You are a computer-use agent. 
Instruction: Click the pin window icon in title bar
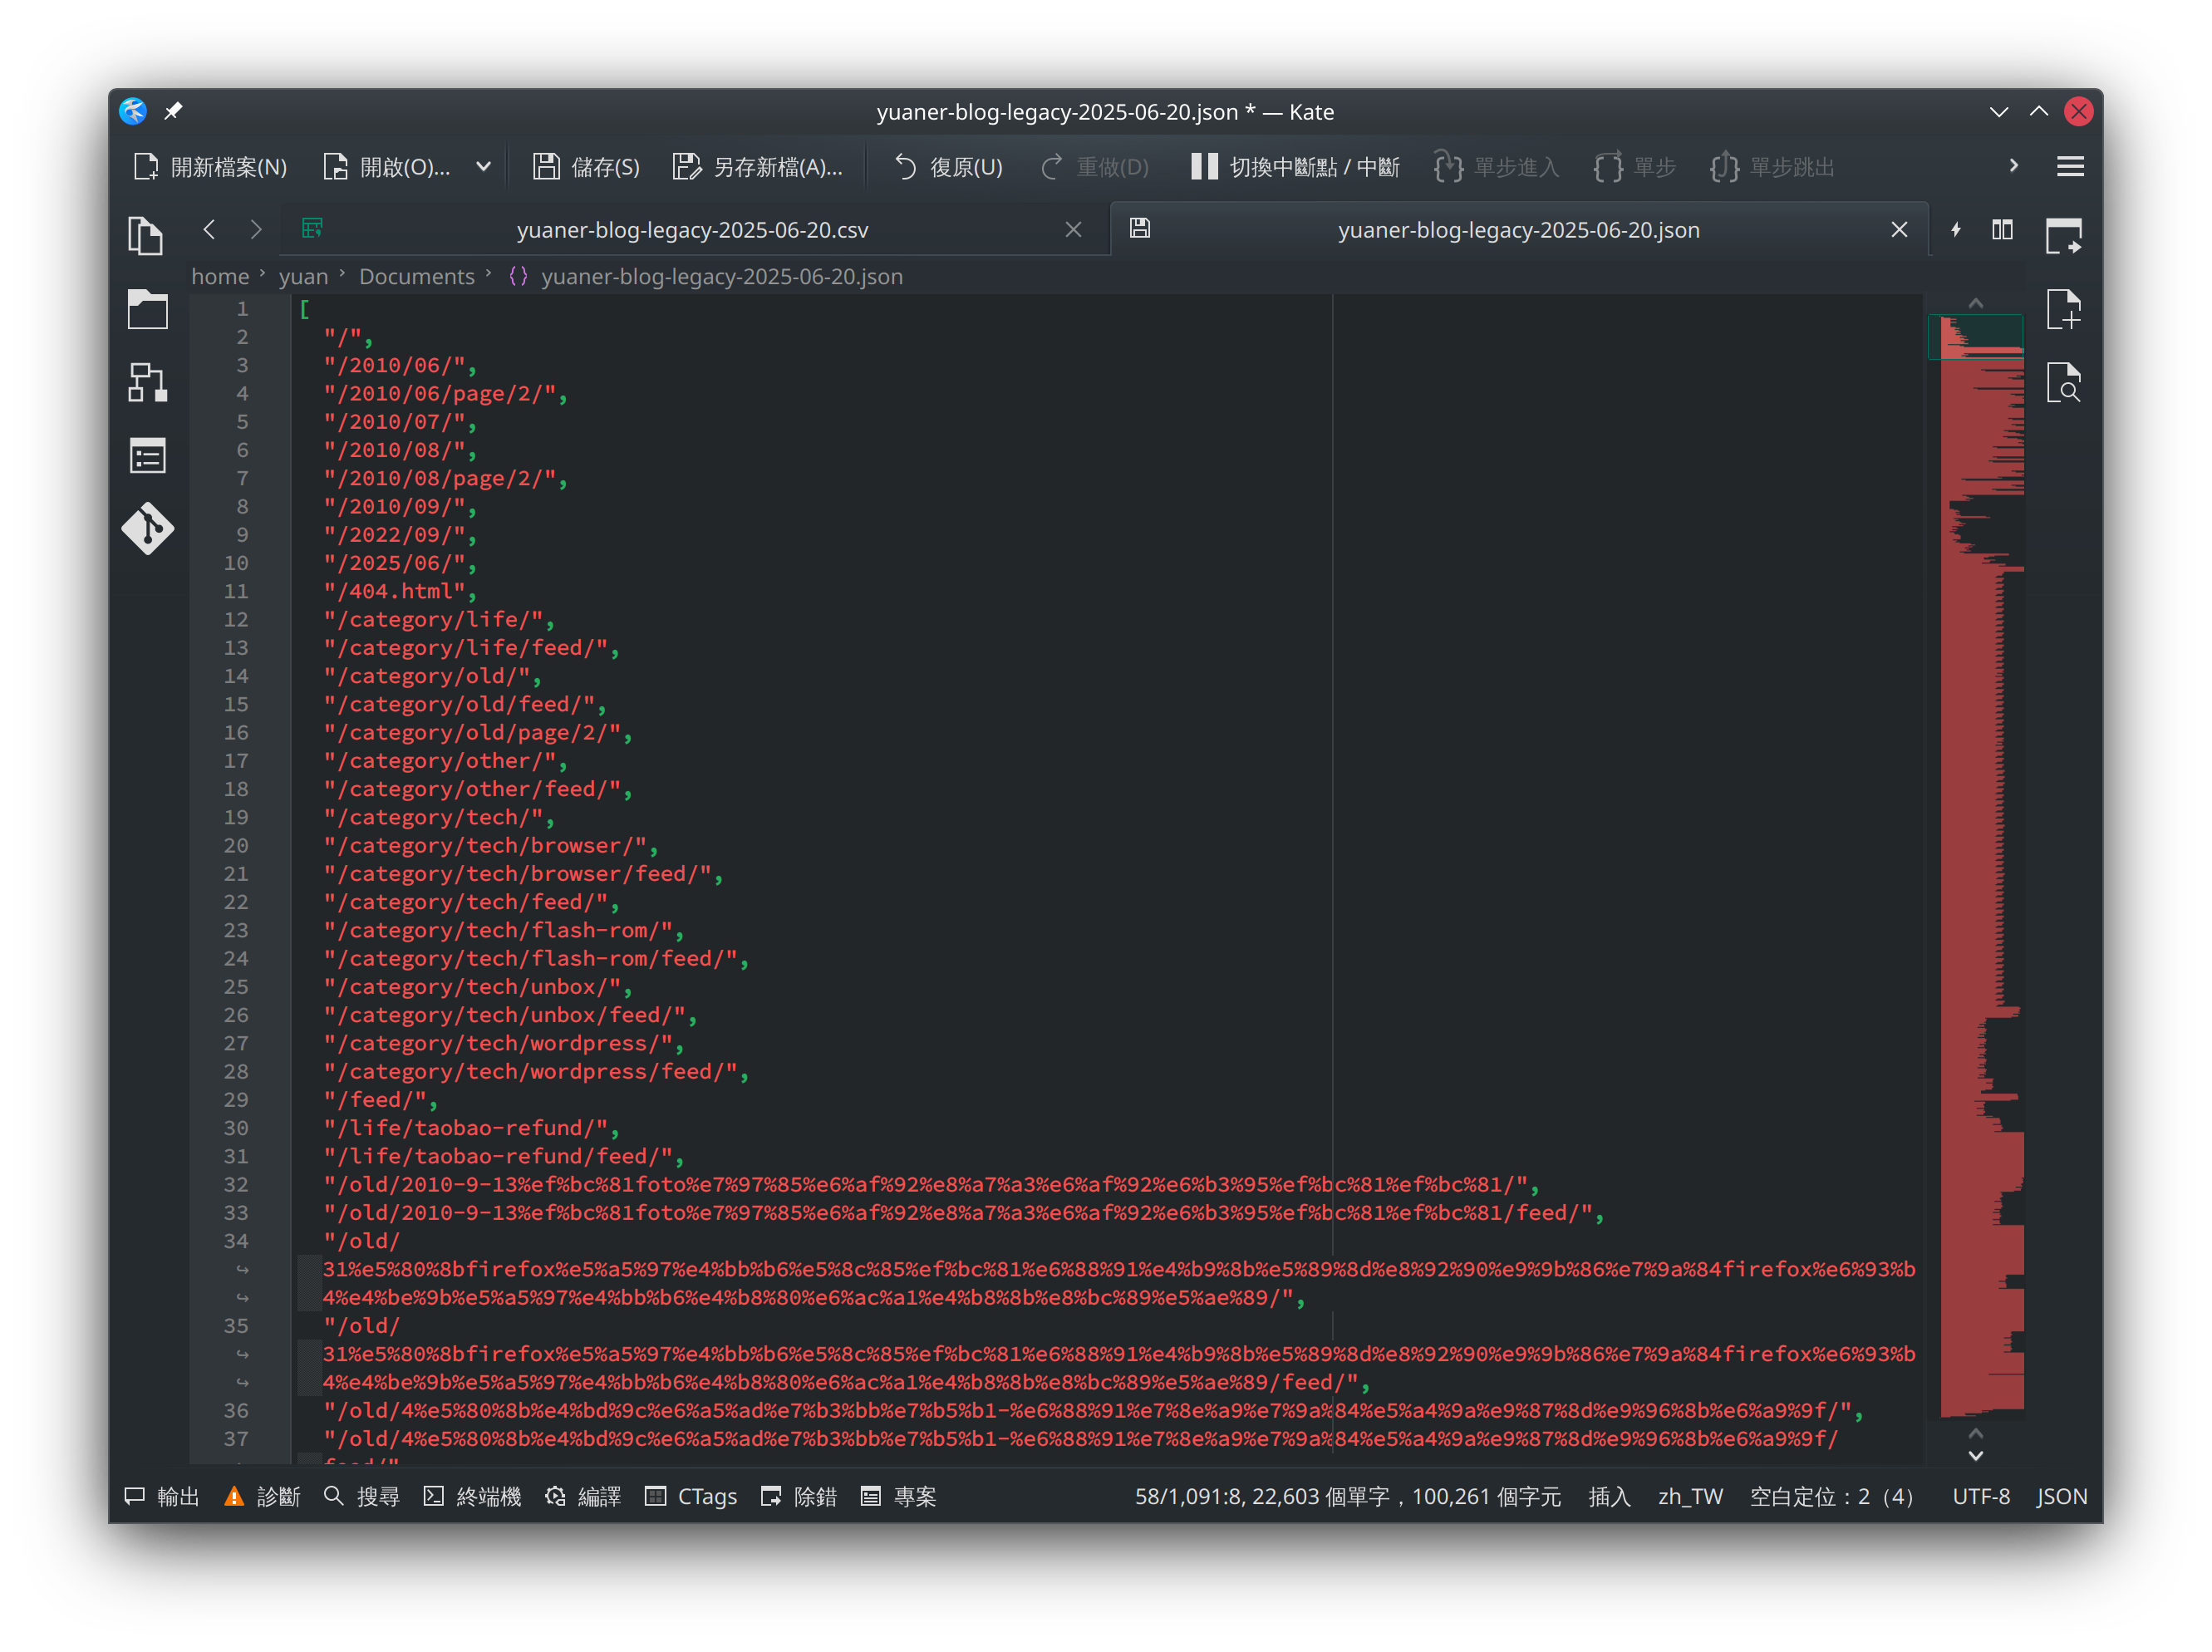click(173, 111)
